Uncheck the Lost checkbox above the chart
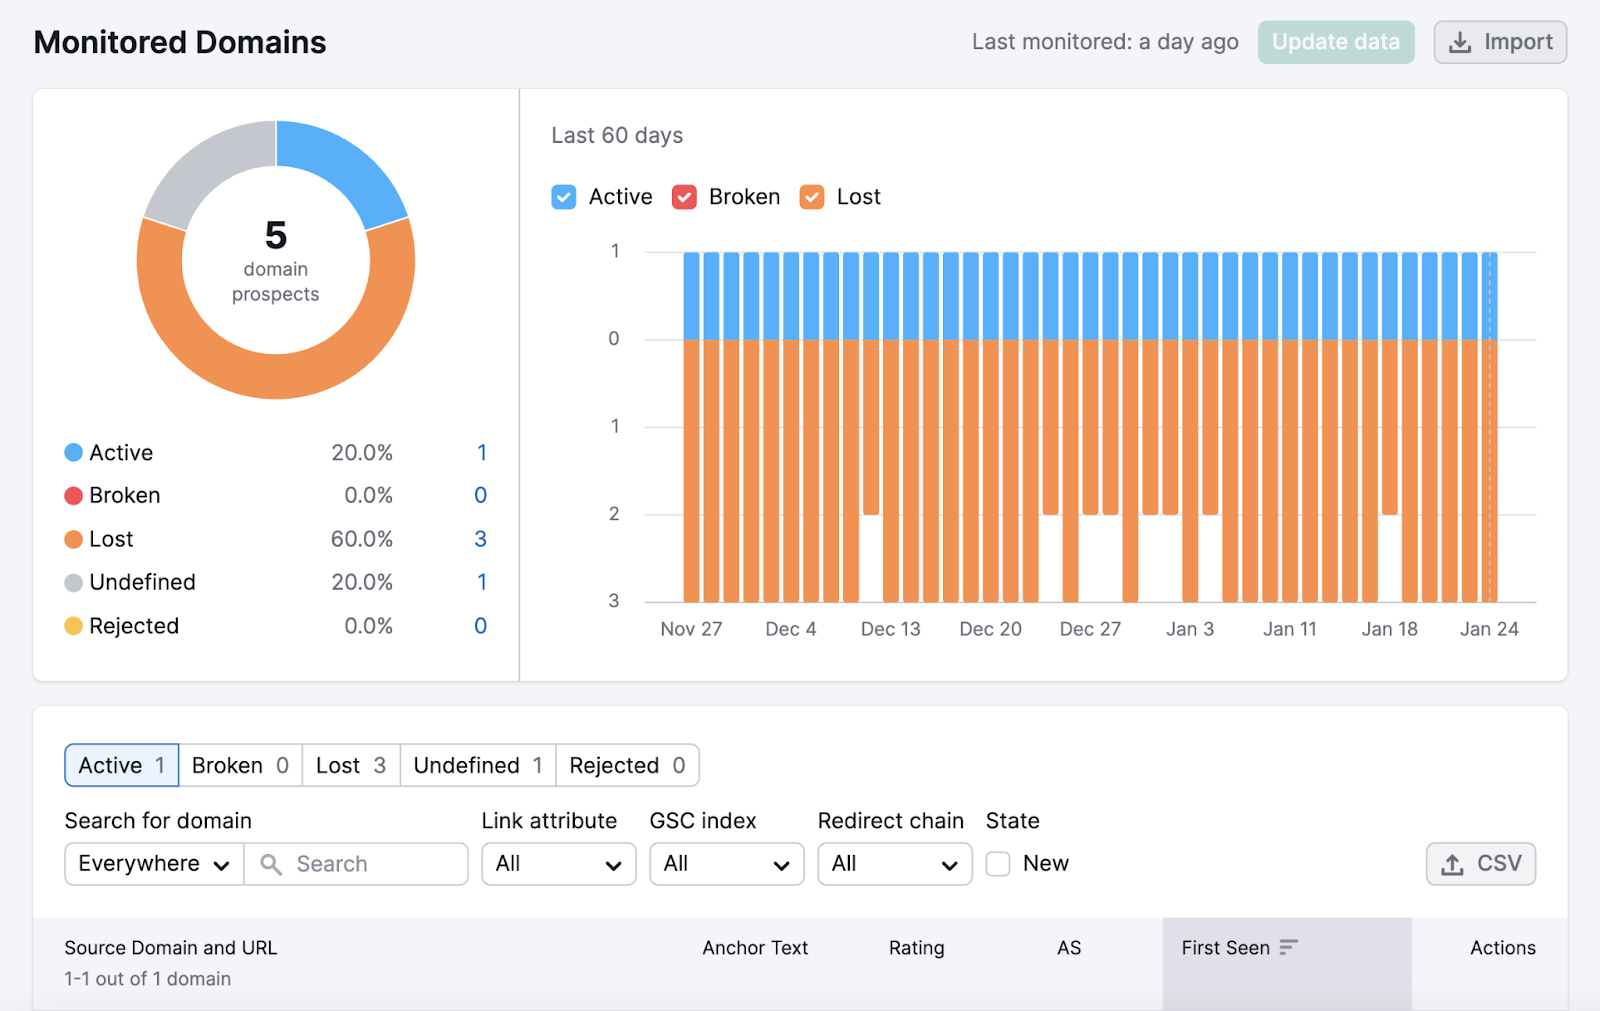 tap(811, 196)
